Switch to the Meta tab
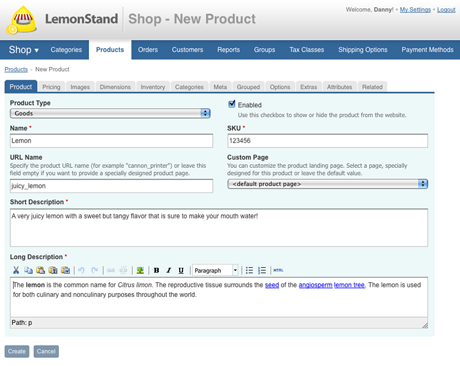The image size is (460, 366). coord(220,87)
